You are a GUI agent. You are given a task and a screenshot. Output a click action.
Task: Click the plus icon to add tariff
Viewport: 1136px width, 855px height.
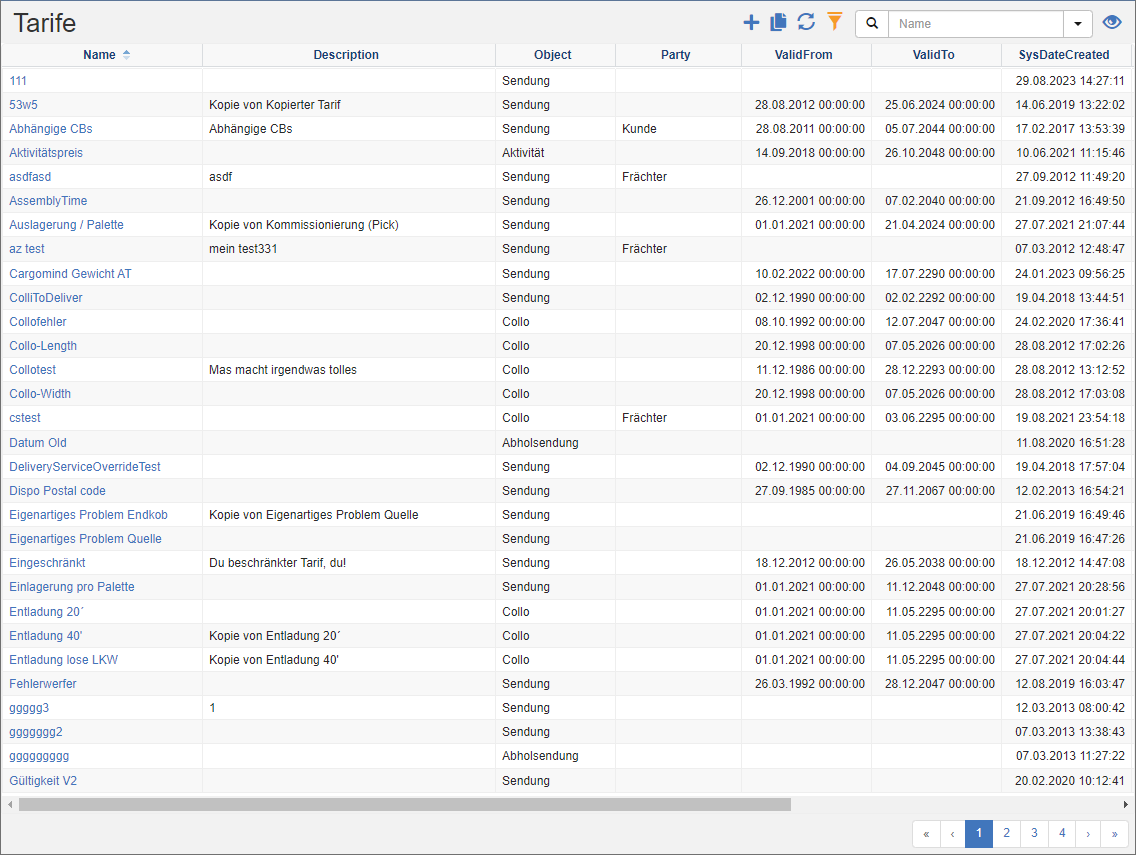coord(751,23)
